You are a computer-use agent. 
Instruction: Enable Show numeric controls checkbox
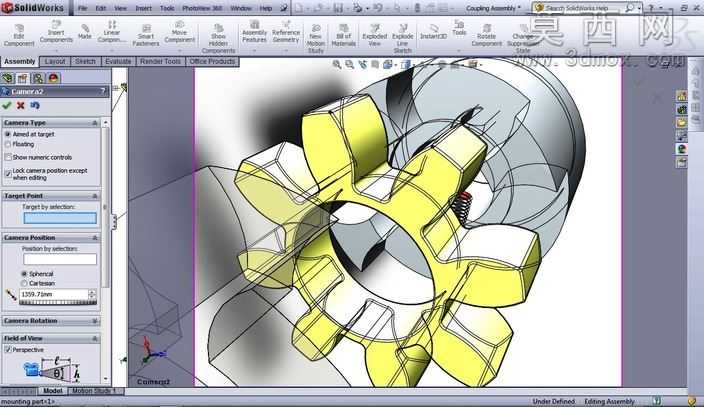click(8, 157)
